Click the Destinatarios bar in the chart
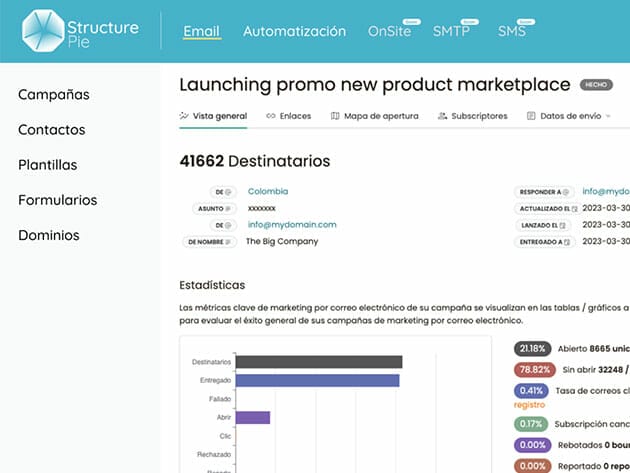The width and height of the screenshot is (630, 473). [319, 362]
